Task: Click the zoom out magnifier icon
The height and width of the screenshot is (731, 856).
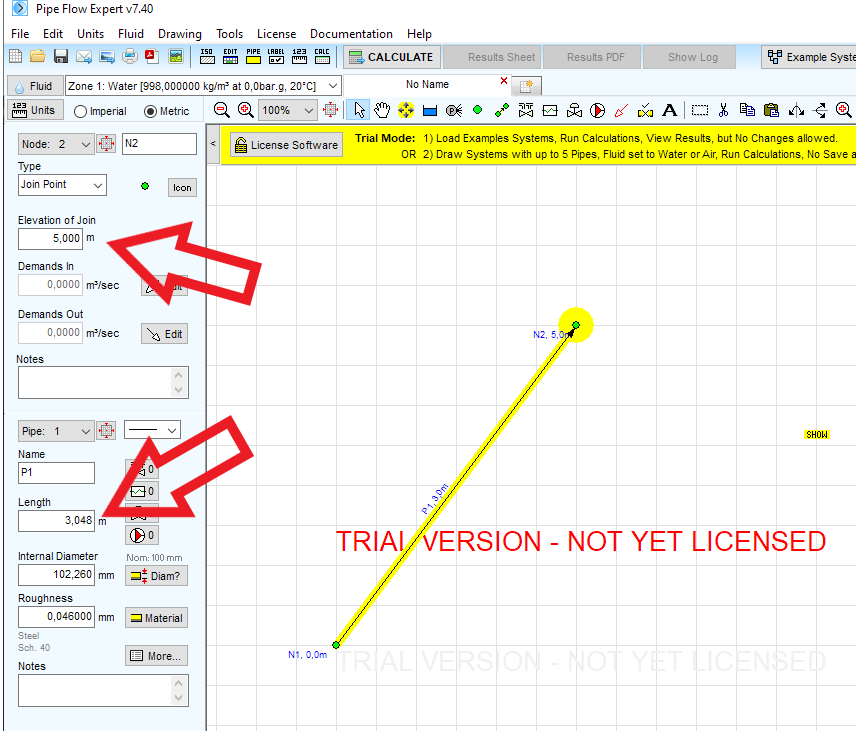Action: pos(222,110)
